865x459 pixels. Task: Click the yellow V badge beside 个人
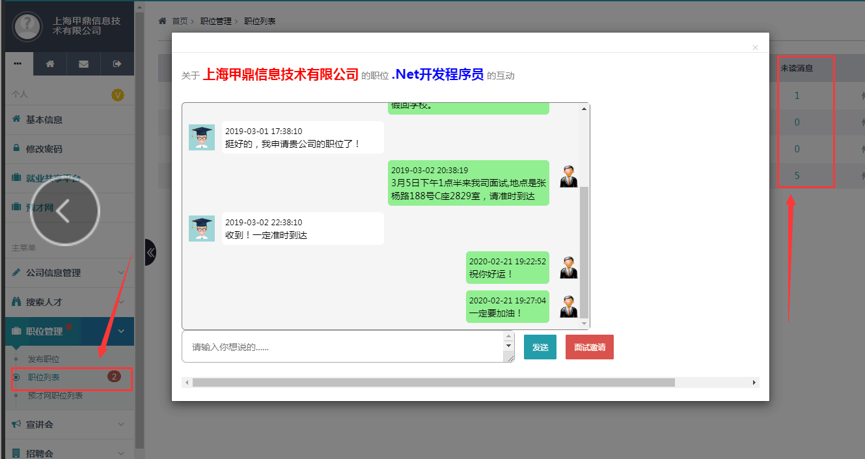click(118, 95)
